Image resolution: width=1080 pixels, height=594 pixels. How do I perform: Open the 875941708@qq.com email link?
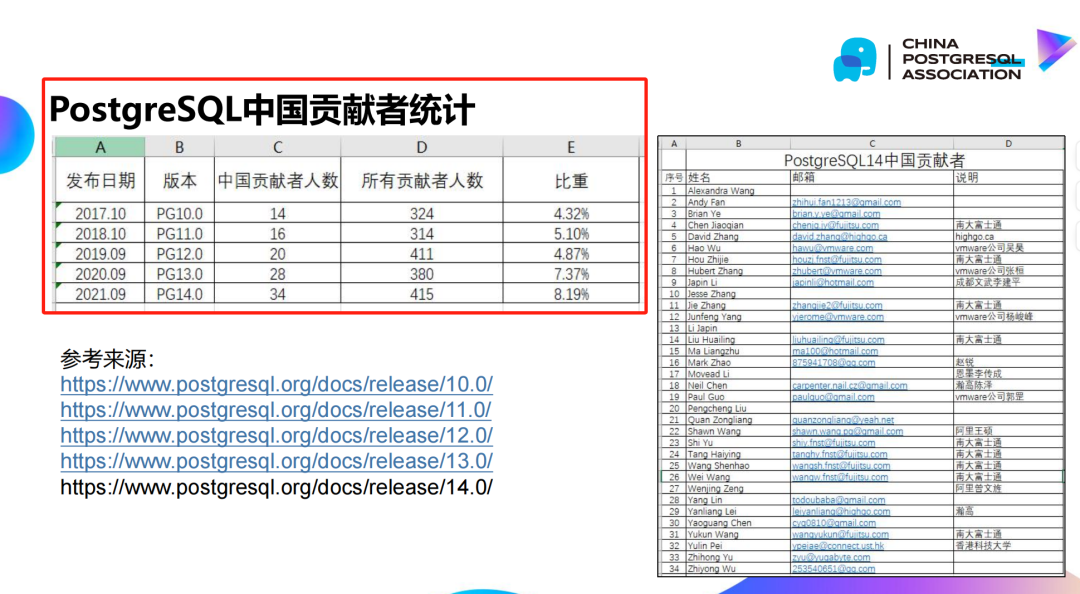[x=833, y=362]
